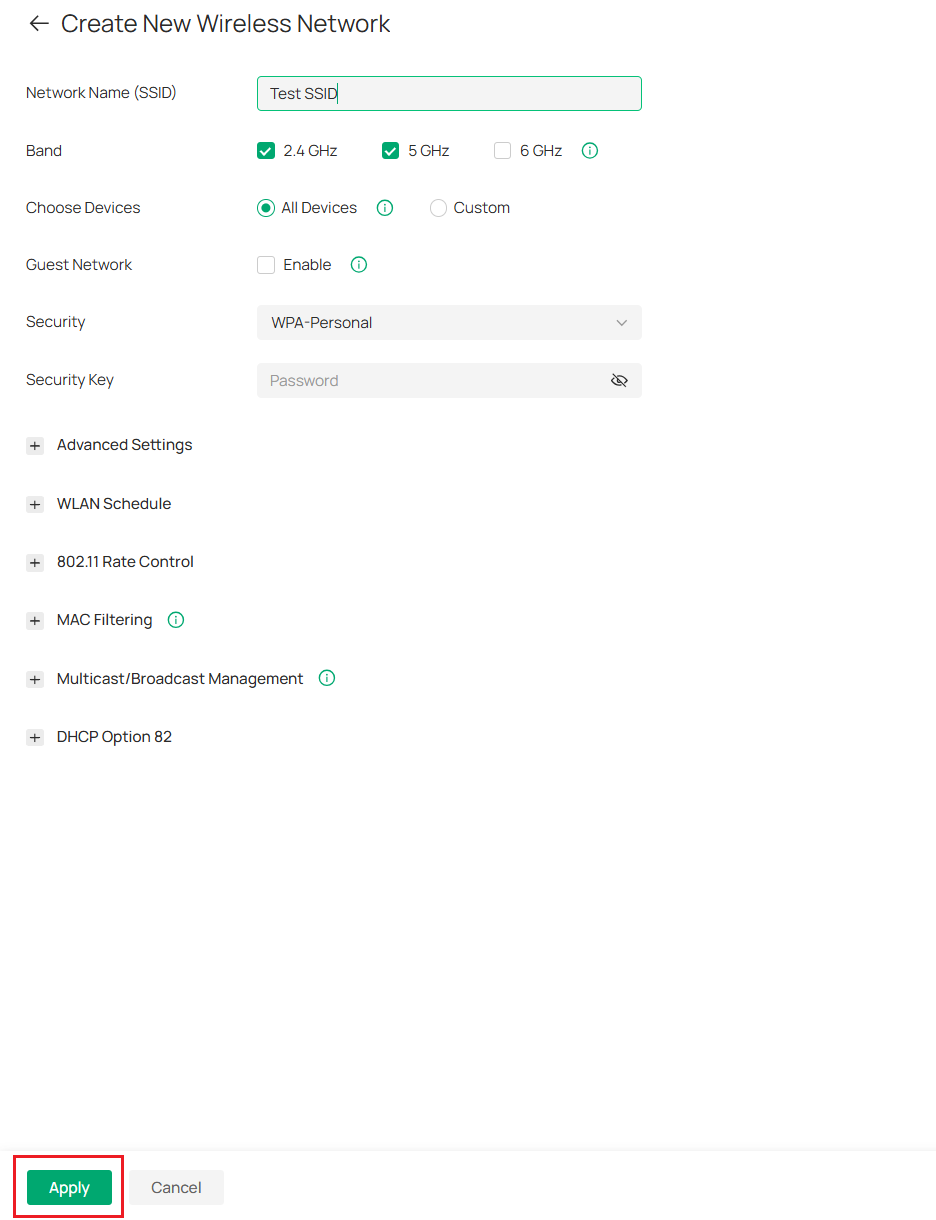Image resolution: width=936 pixels, height=1220 pixels.
Task: Expand the MAC Filtering section
Action: point(35,621)
